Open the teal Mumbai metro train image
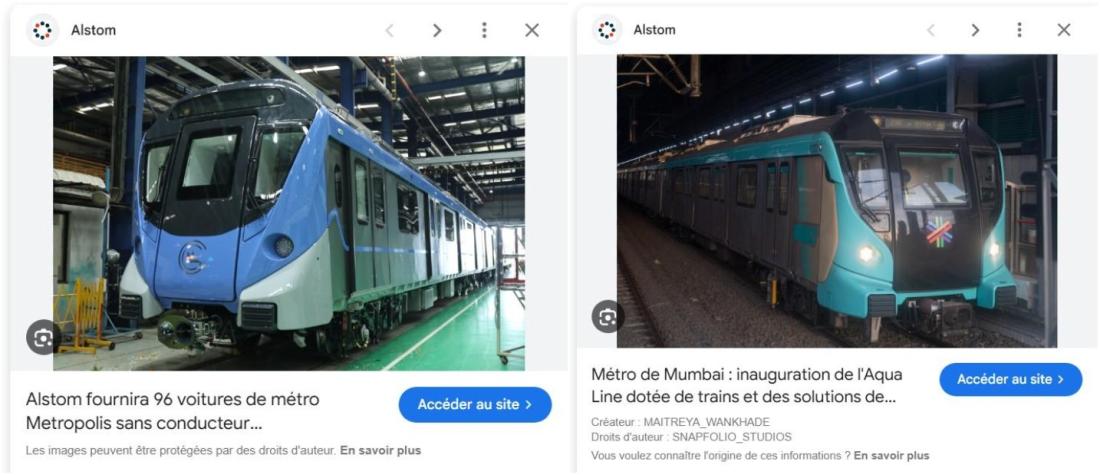The width and height of the screenshot is (1100, 475). (x=836, y=200)
